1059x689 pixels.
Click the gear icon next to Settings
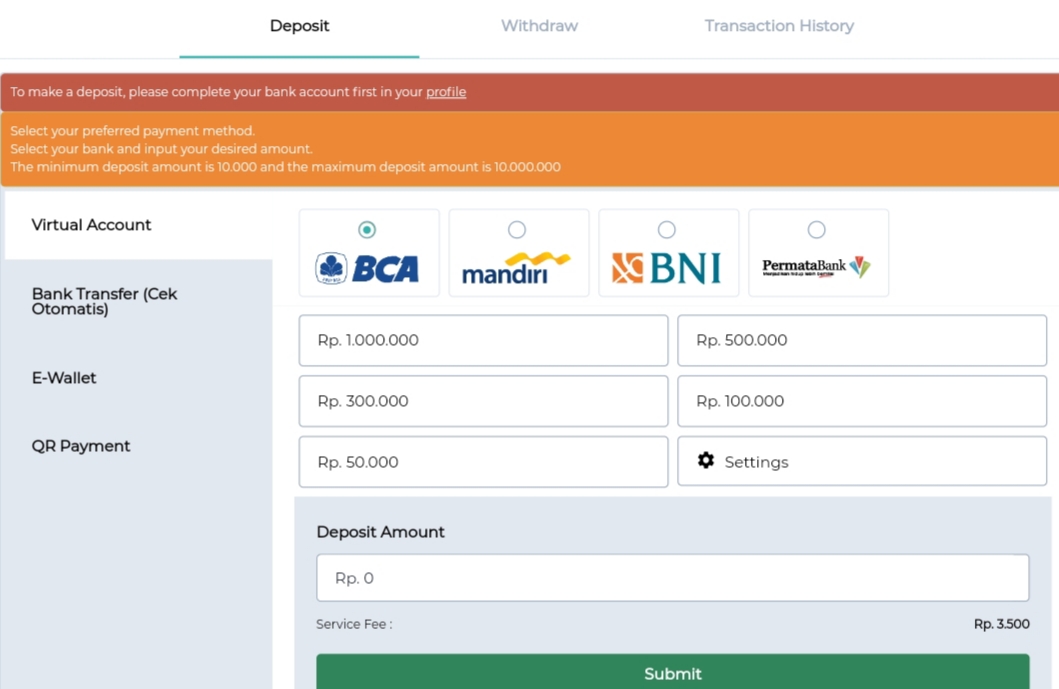[706, 461]
